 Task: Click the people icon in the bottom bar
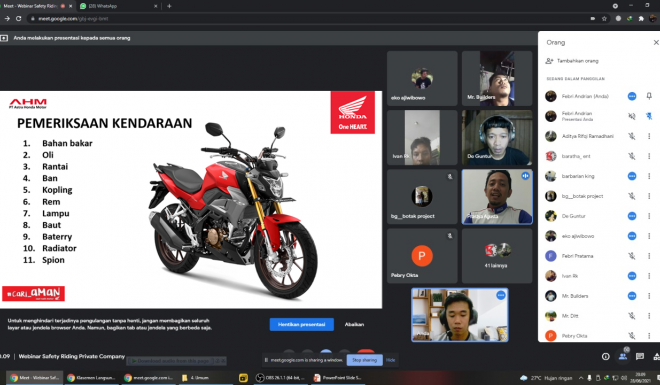[x=623, y=356]
